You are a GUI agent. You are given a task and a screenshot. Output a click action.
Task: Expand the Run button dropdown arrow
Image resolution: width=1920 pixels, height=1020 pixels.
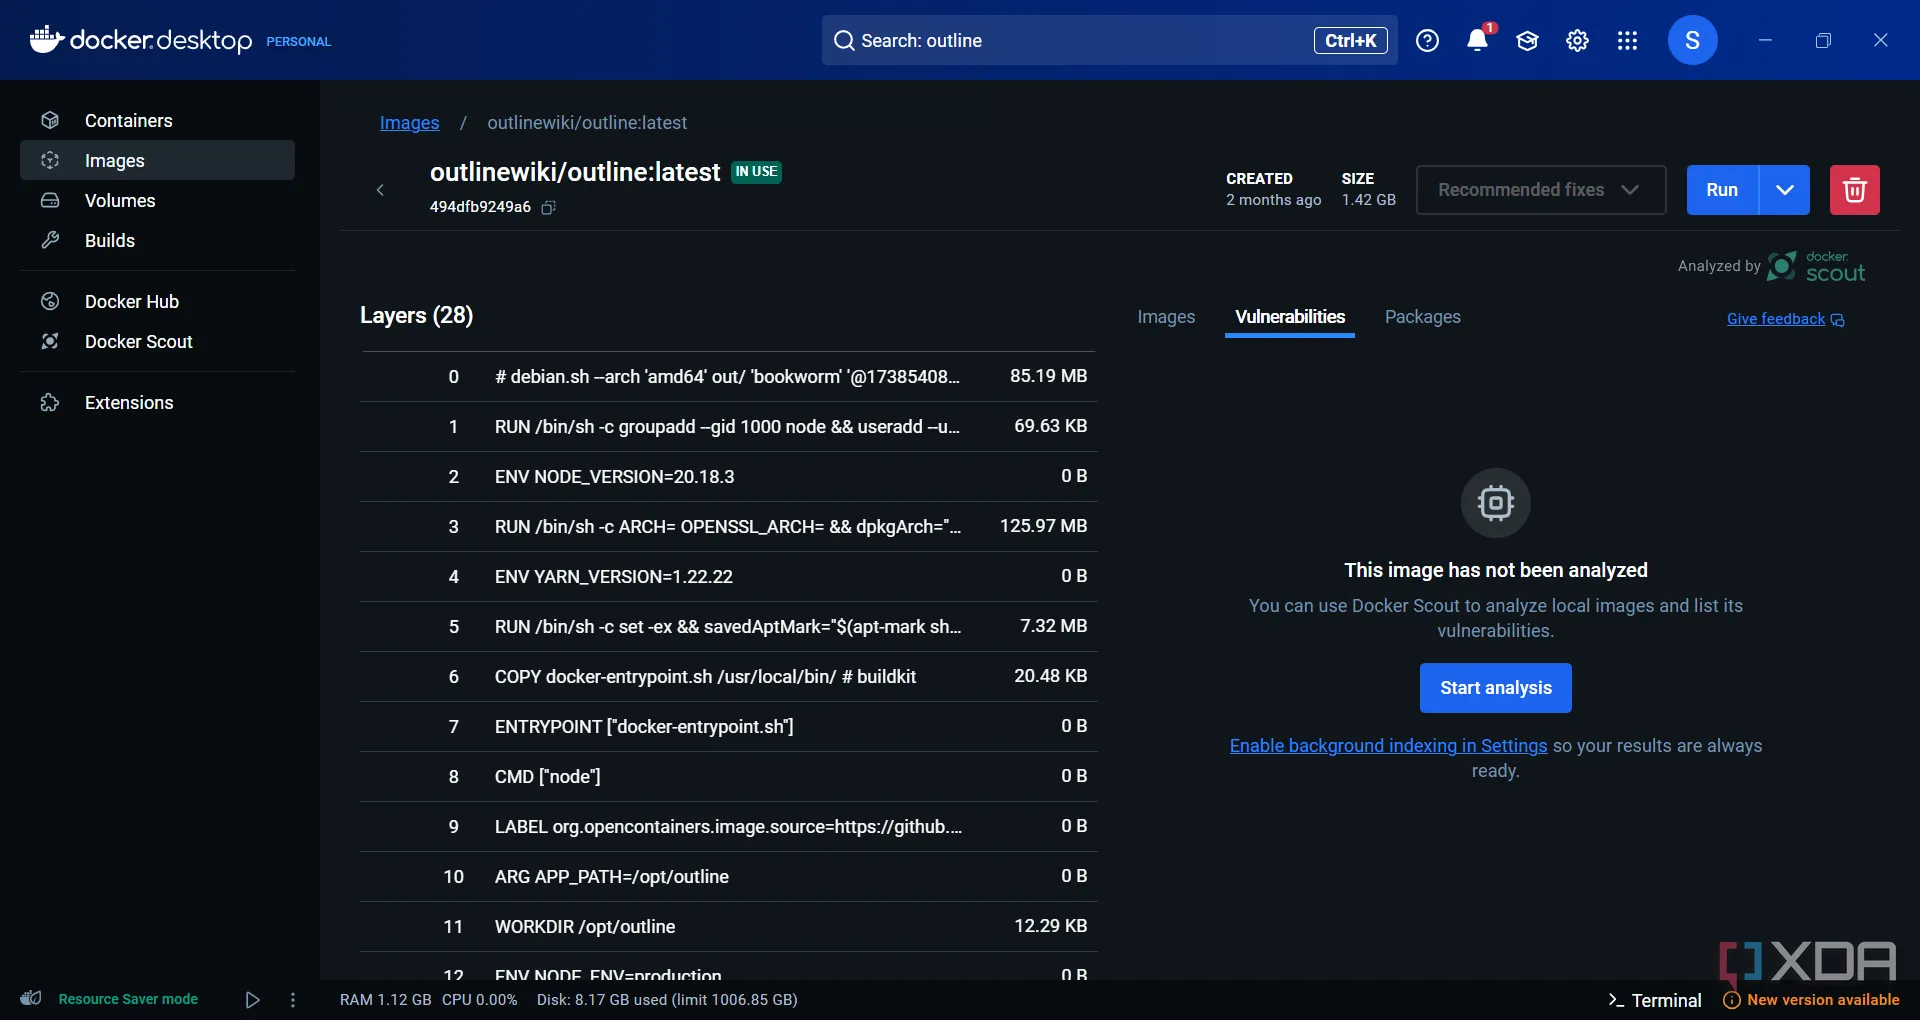1784,190
